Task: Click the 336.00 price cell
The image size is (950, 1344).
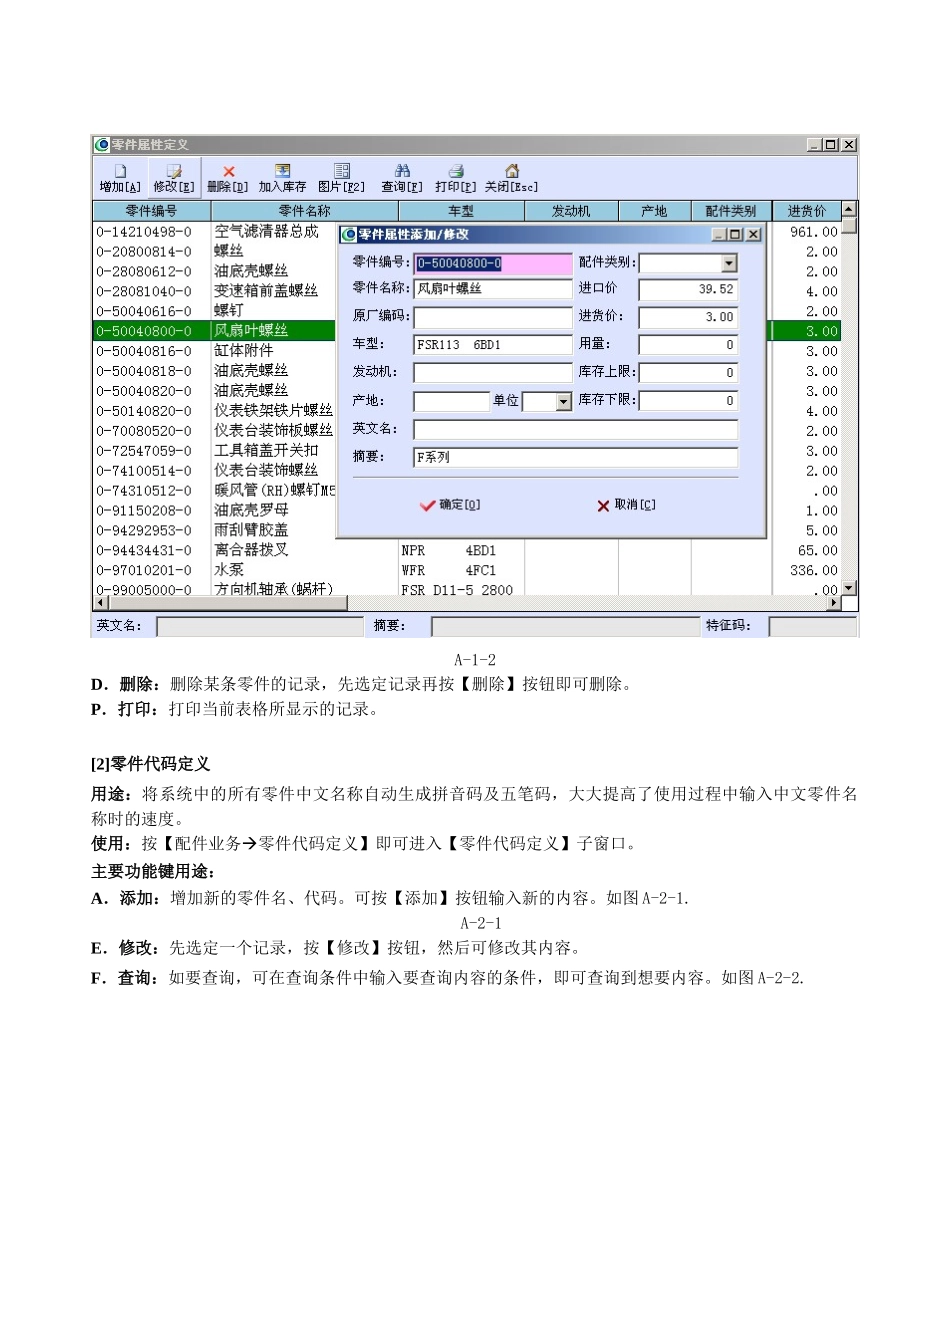Action: [x=806, y=571]
